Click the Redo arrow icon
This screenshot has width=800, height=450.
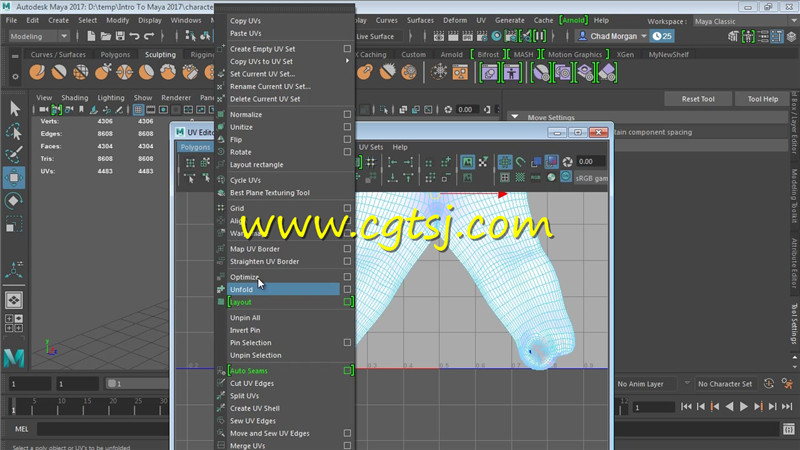[x=149, y=36]
